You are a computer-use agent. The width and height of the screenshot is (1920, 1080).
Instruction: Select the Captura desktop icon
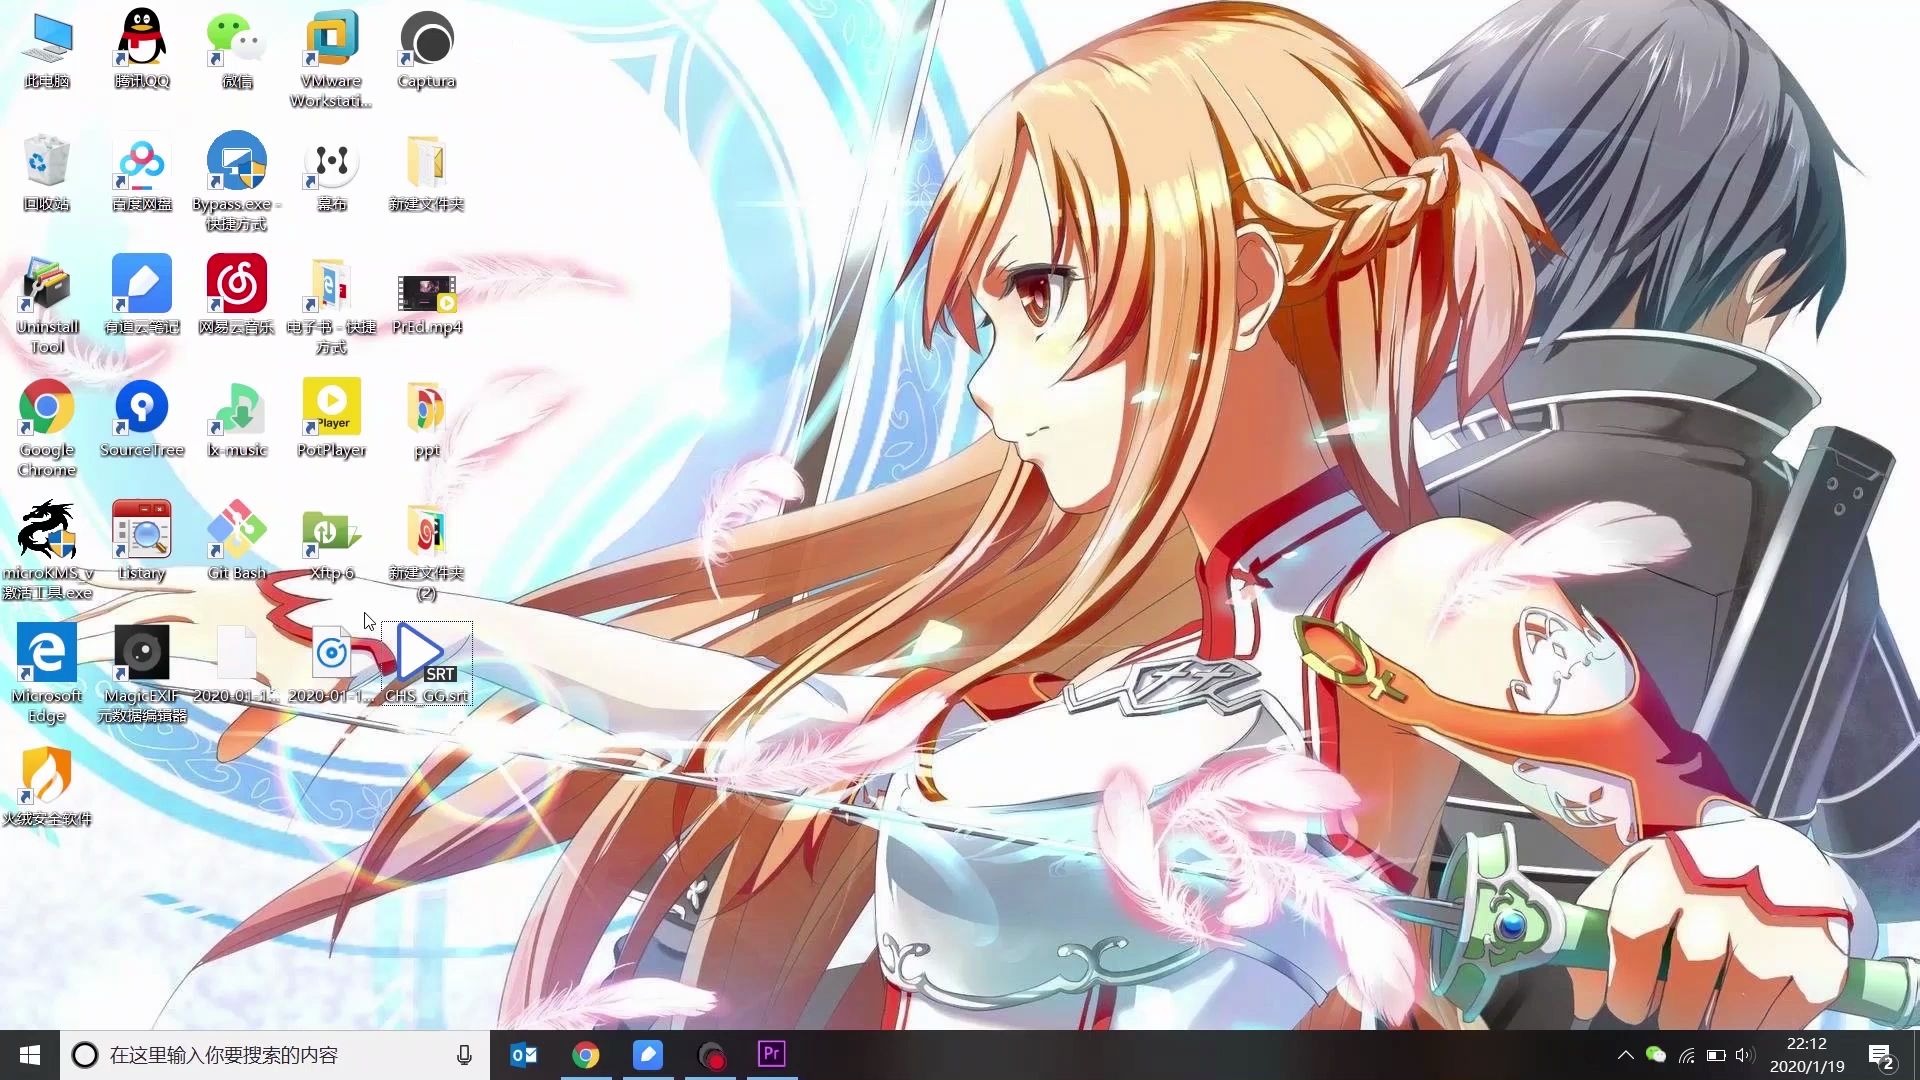pos(427,40)
